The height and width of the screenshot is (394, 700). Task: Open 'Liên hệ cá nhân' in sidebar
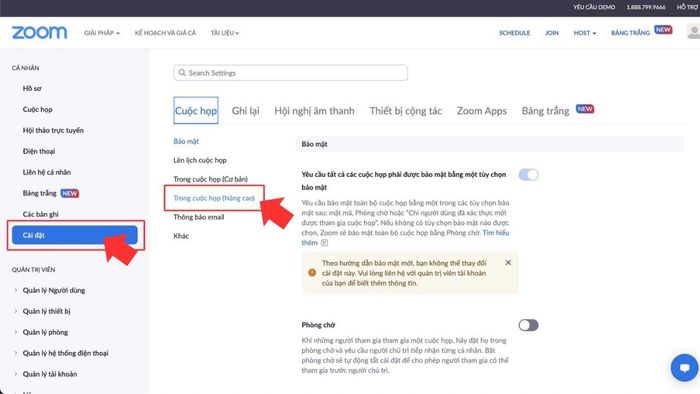click(x=47, y=172)
